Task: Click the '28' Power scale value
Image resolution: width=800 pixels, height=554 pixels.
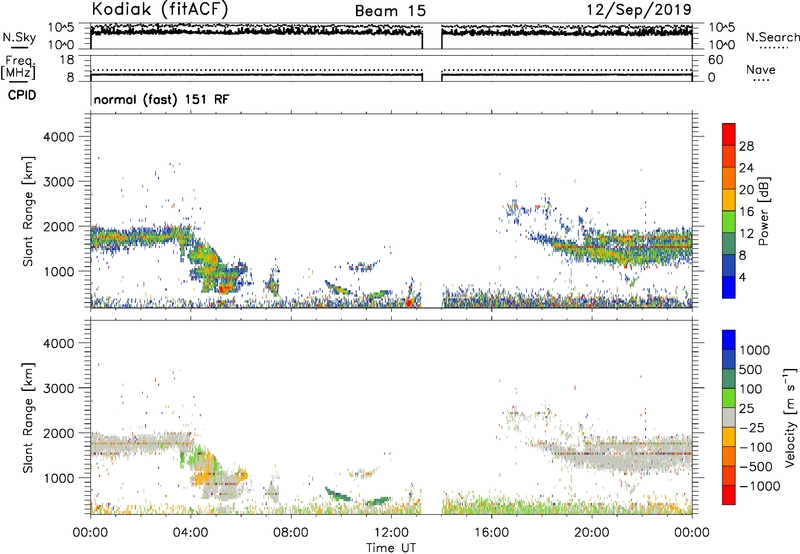Action: 746,146
